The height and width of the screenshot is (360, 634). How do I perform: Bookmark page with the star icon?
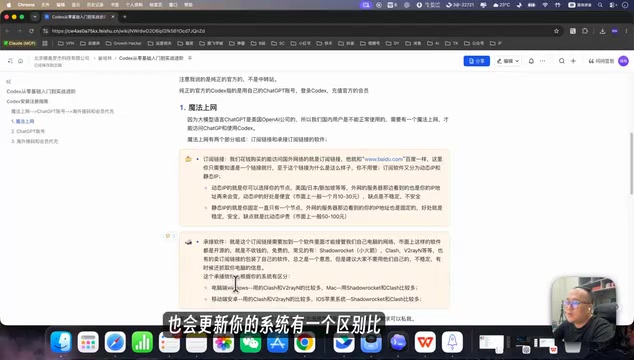coord(556,31)
